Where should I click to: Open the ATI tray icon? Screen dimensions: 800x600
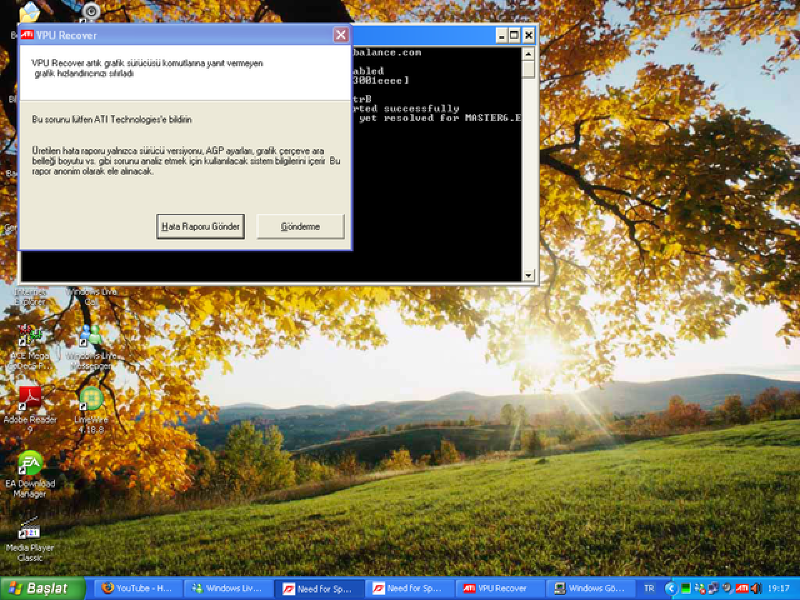tap(742, 588)
